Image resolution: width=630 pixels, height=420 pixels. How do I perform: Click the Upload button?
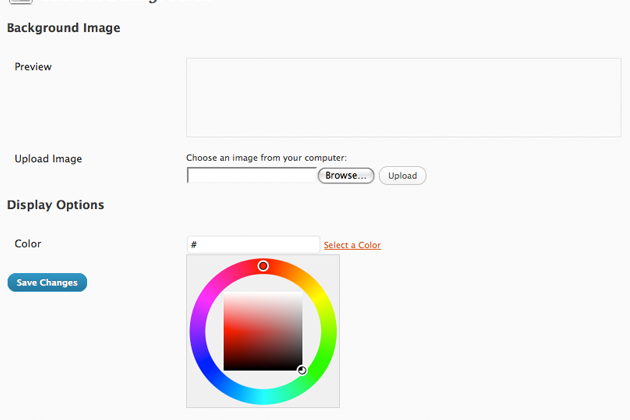click(x=402, y=176)
